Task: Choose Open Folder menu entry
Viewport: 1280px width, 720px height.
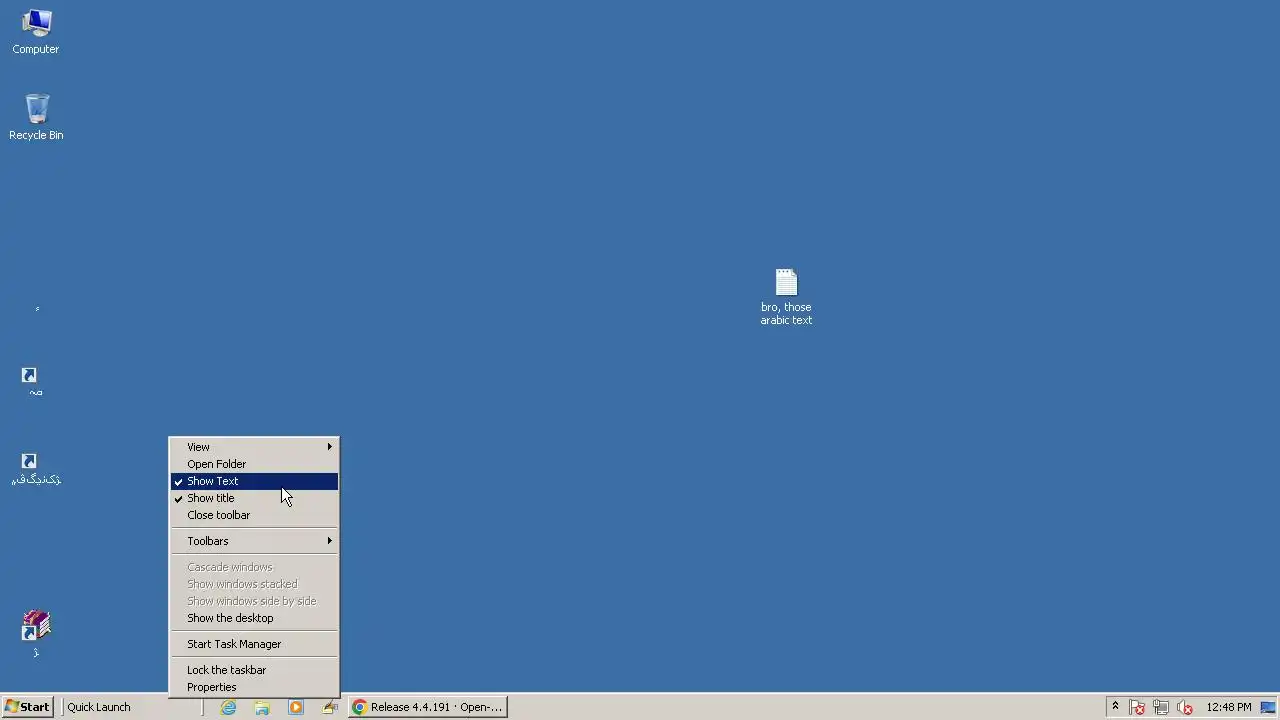Action: (x=254, y=464)
